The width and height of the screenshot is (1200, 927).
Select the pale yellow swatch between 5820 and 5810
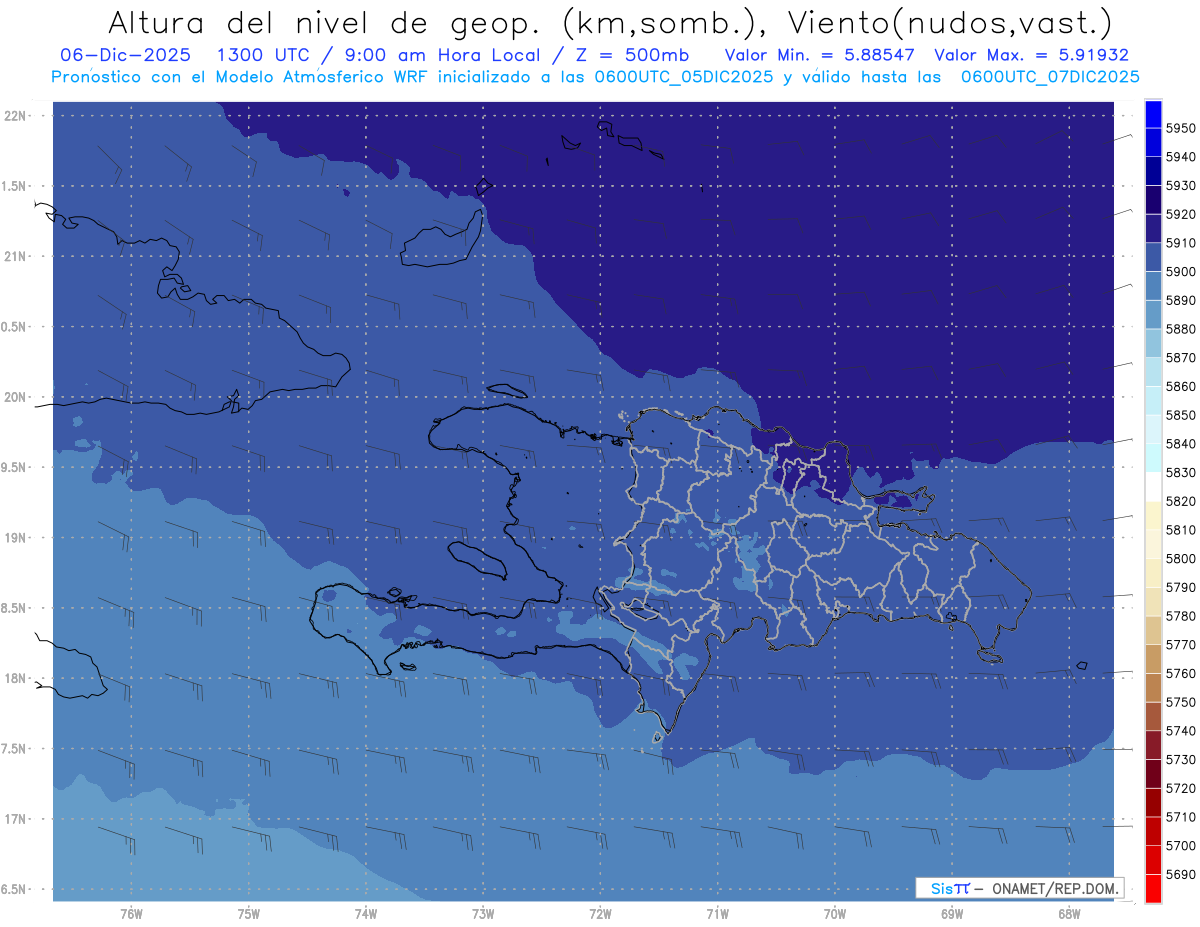1152,515
